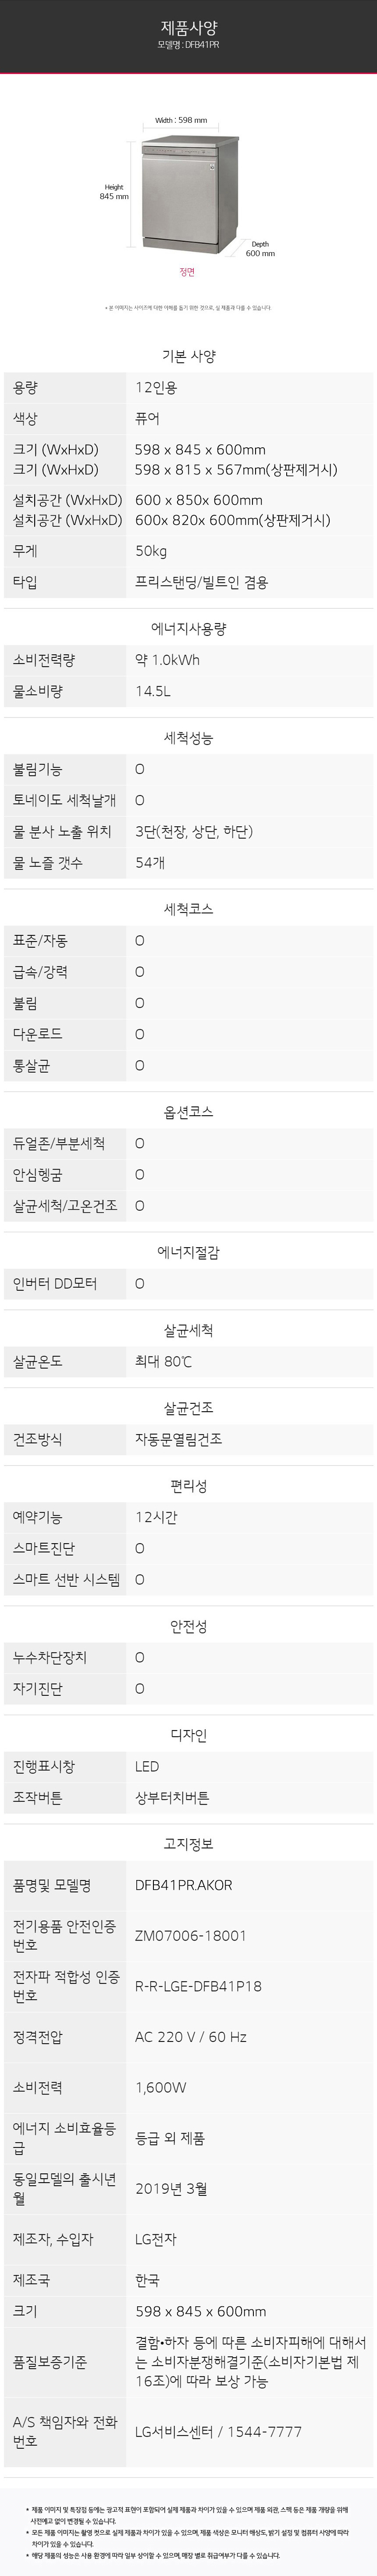
Task: Click the Width 598 mm dimension label
Action: pos(181,120)
